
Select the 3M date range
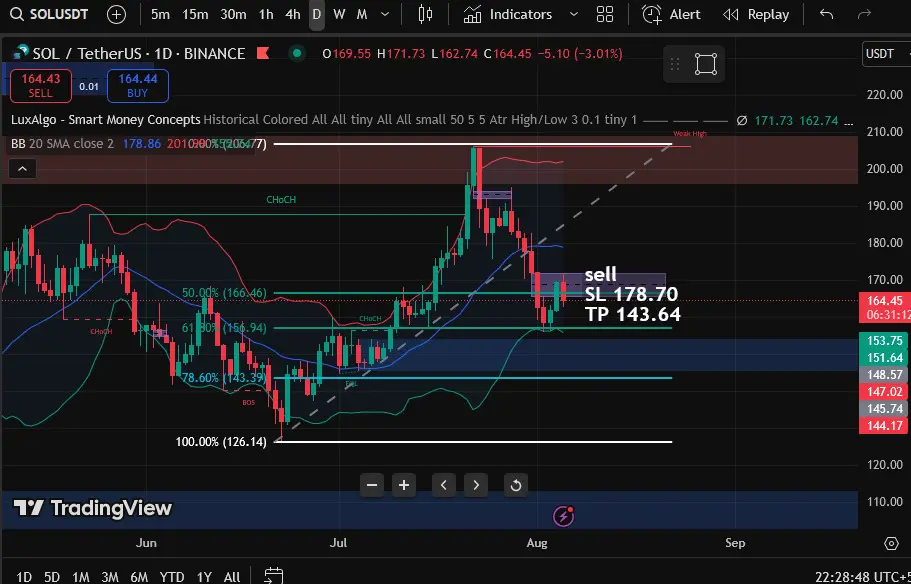110,576
